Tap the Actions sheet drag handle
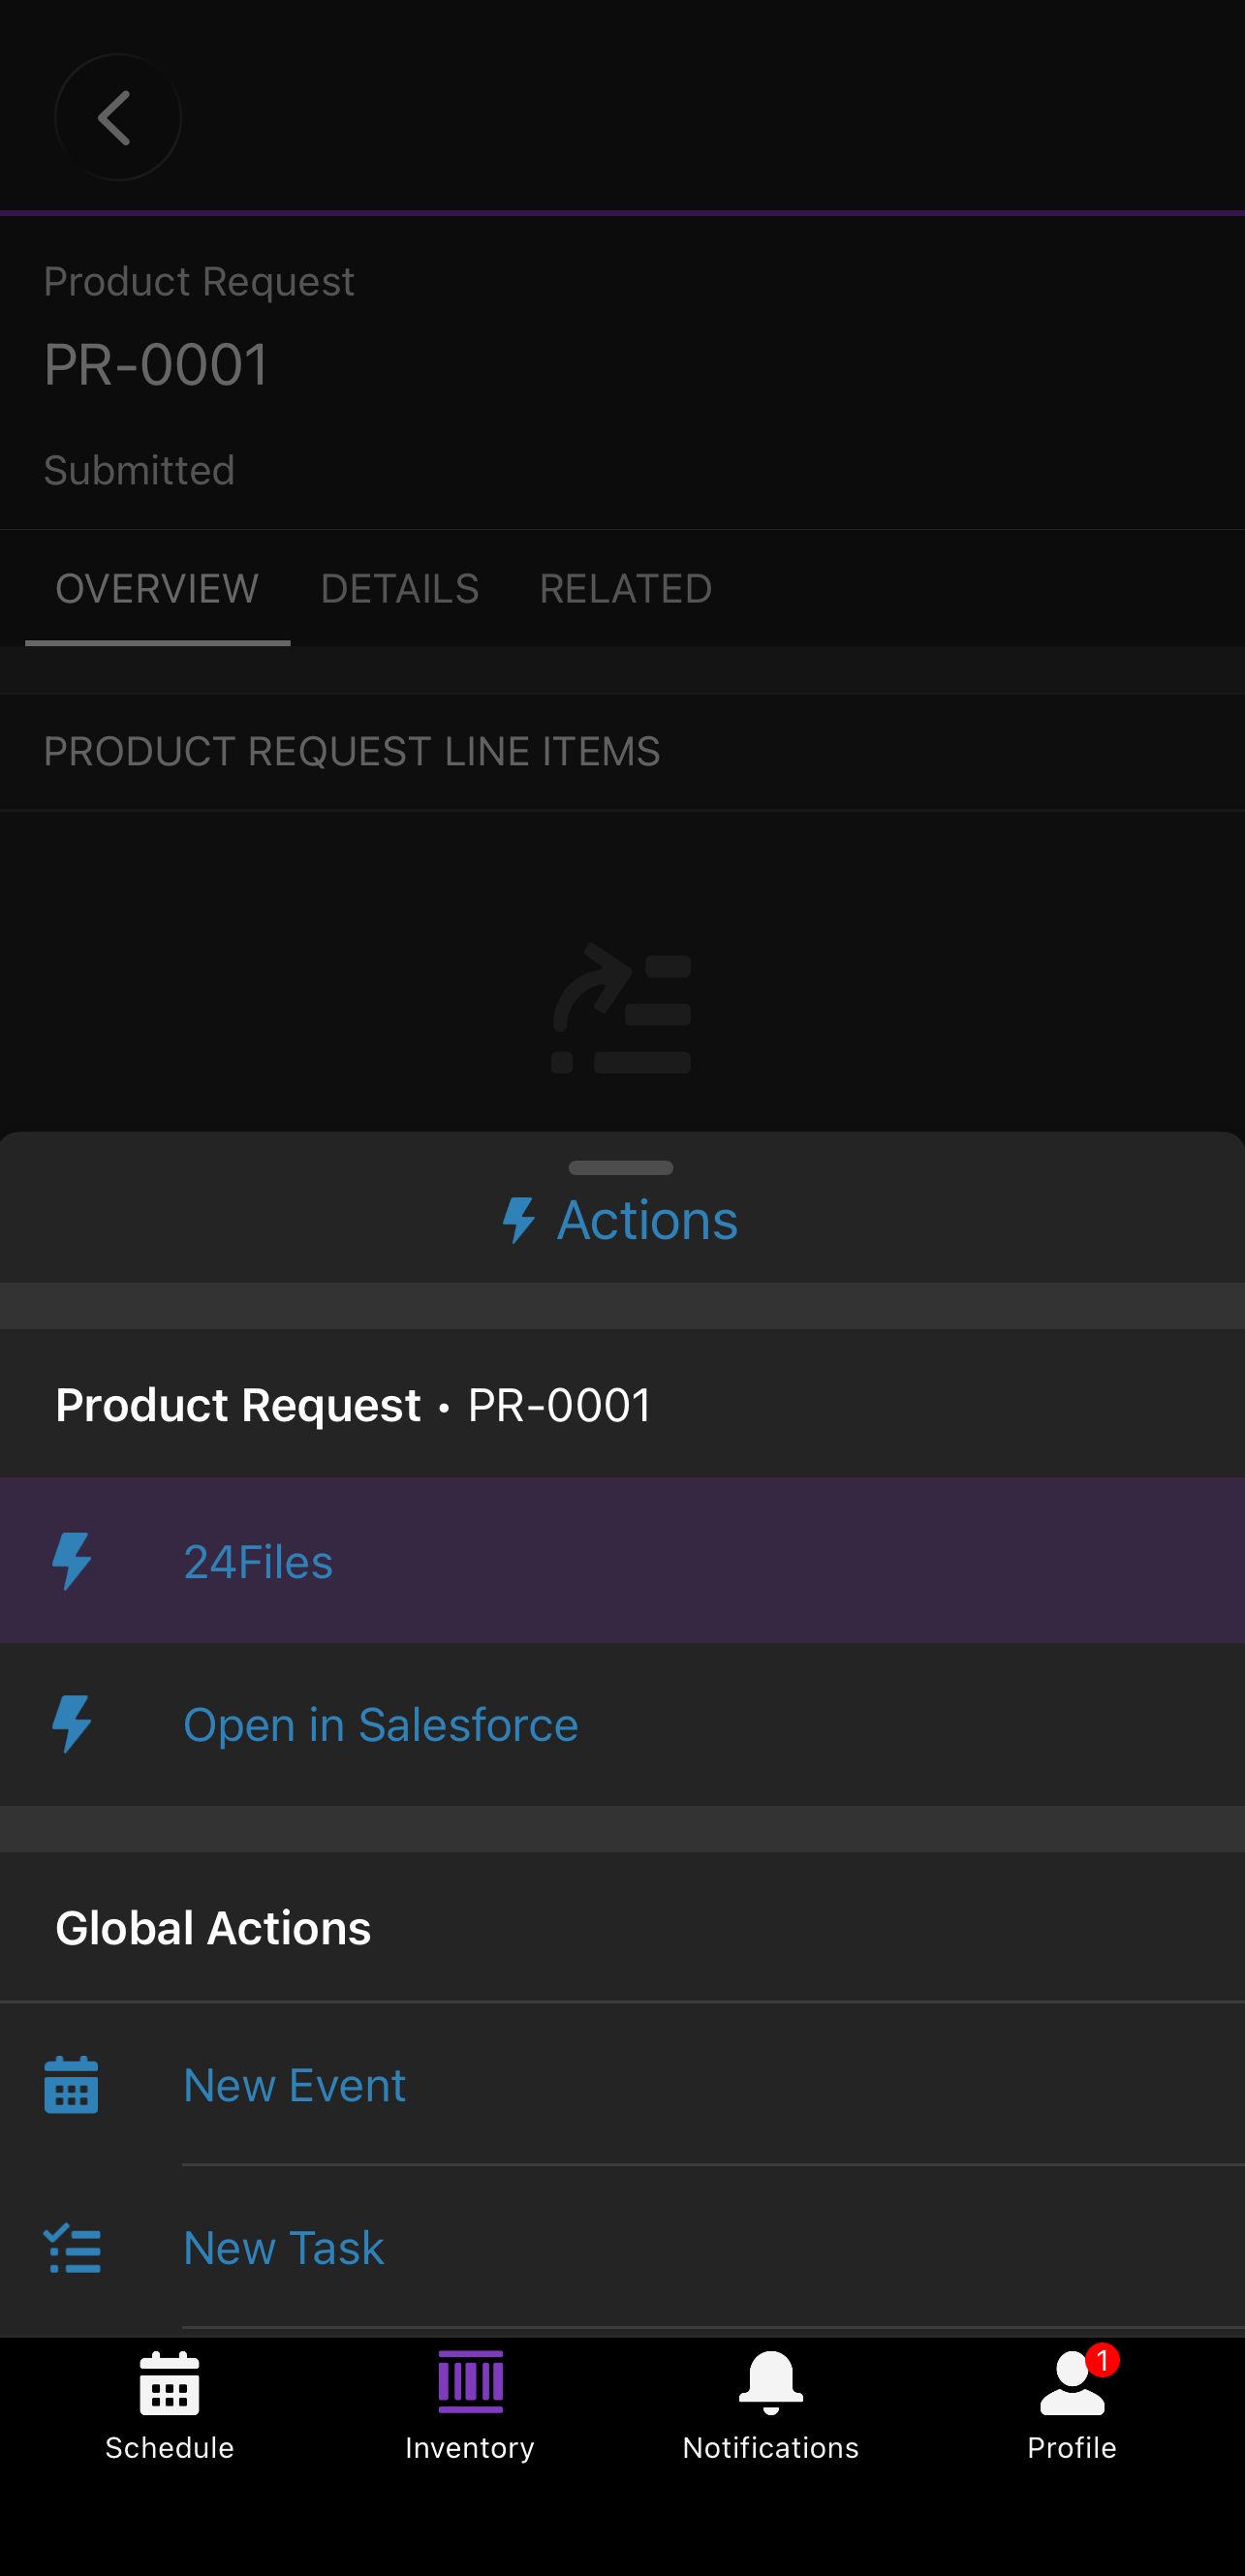This screenshot has height=2576, width=1245. pyautogui.click(x=621, y=1168)
